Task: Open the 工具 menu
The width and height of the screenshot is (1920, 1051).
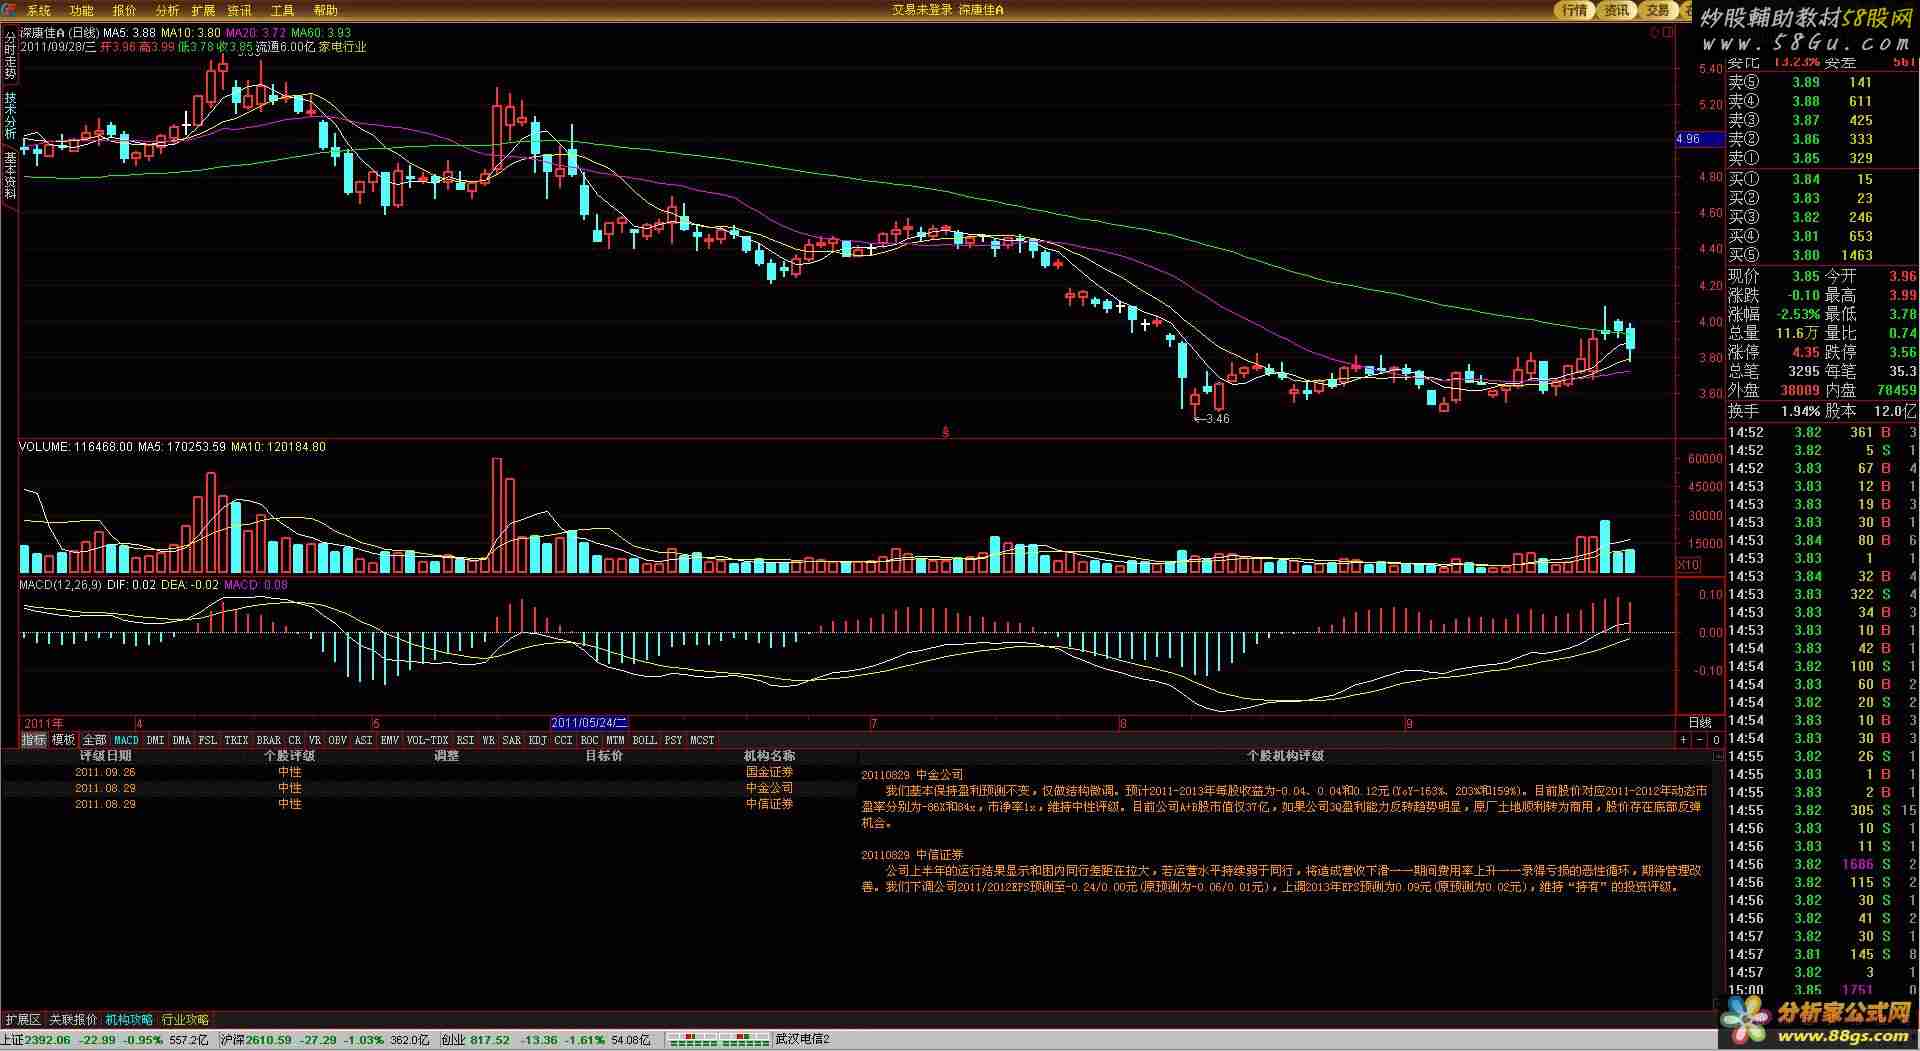Action: tap(283, 10)
